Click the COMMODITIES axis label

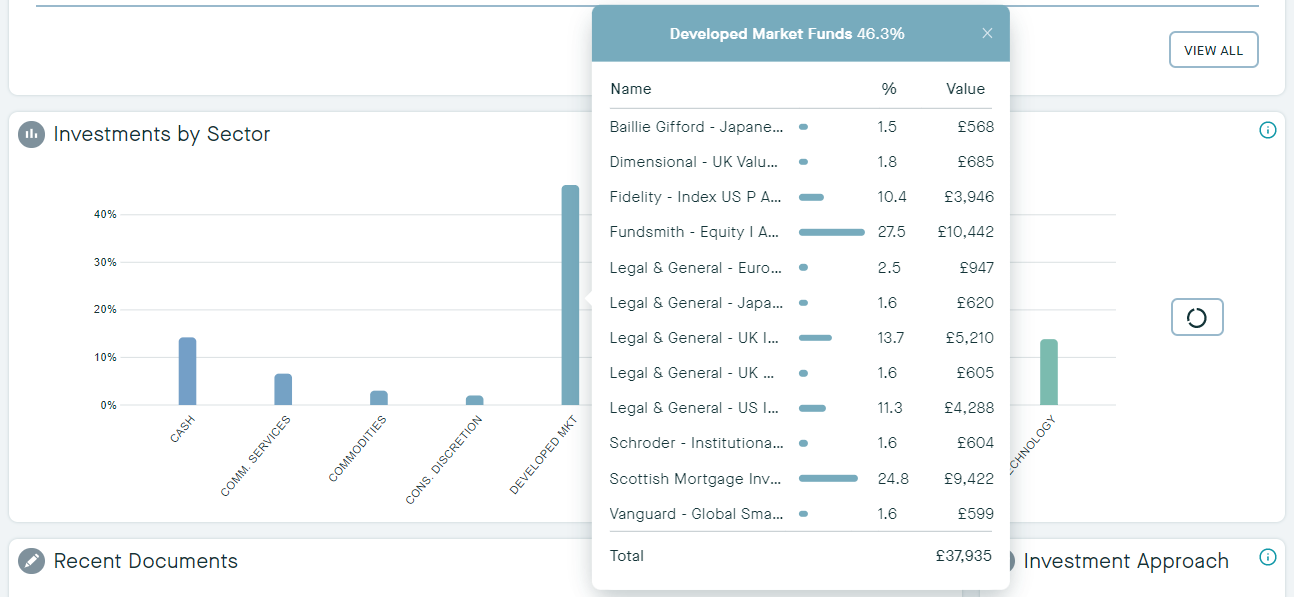point(357,449)
